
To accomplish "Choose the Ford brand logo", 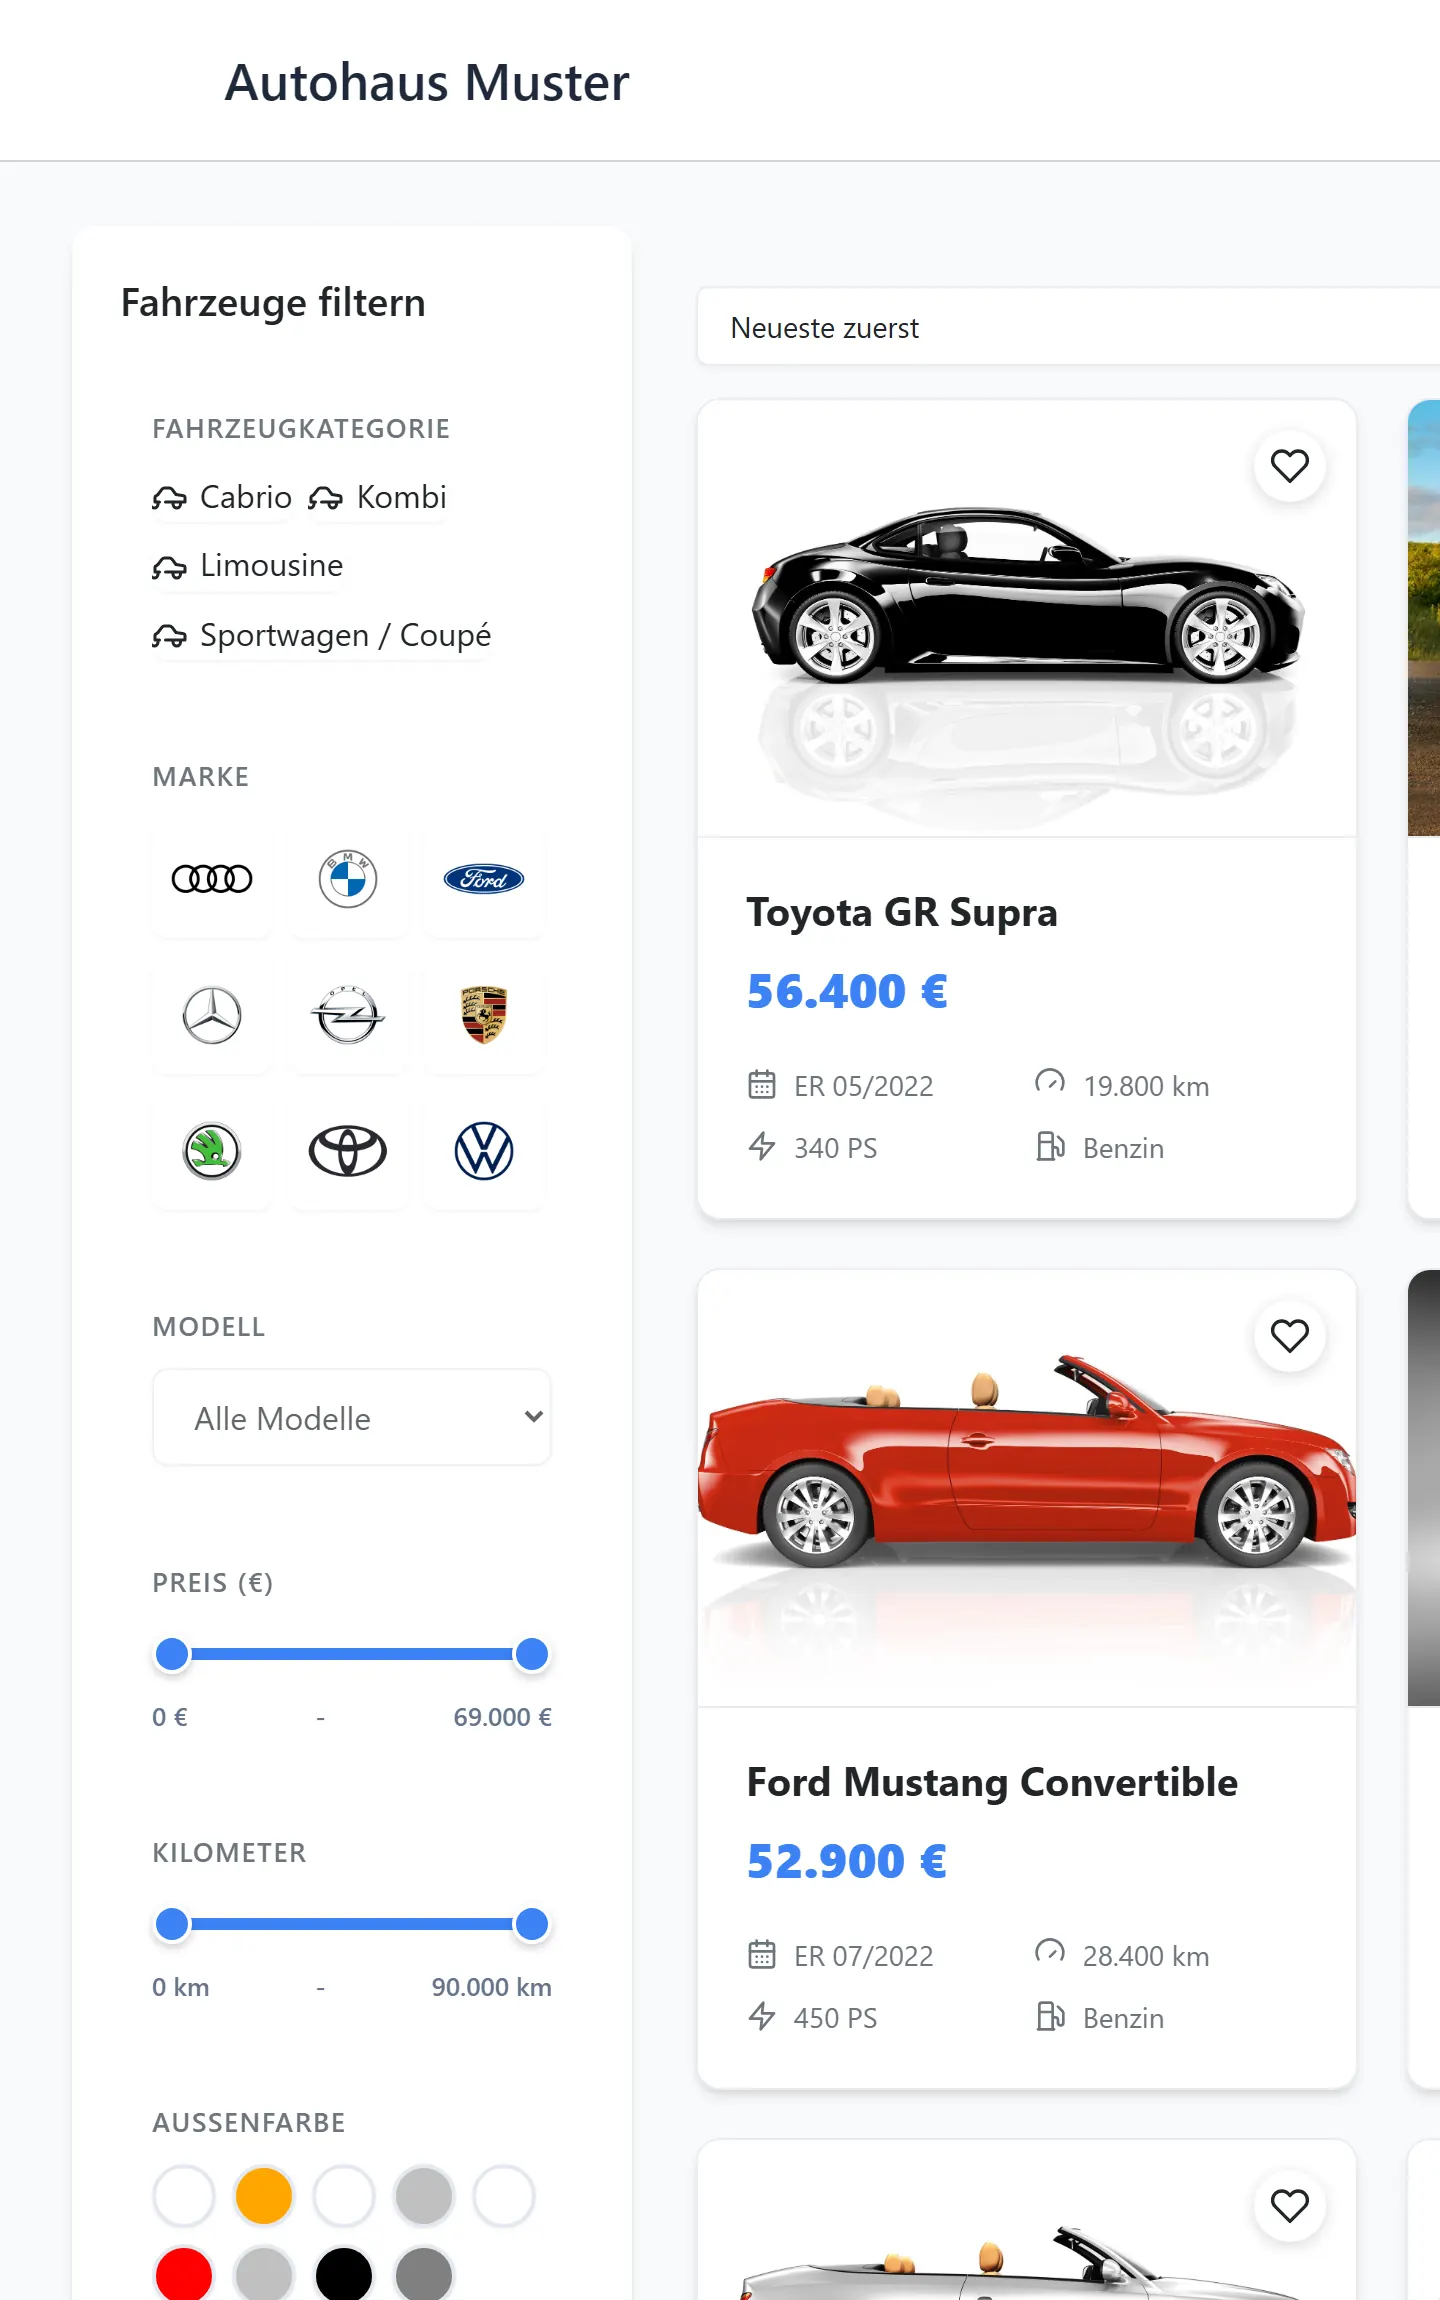I will (484, 880).
